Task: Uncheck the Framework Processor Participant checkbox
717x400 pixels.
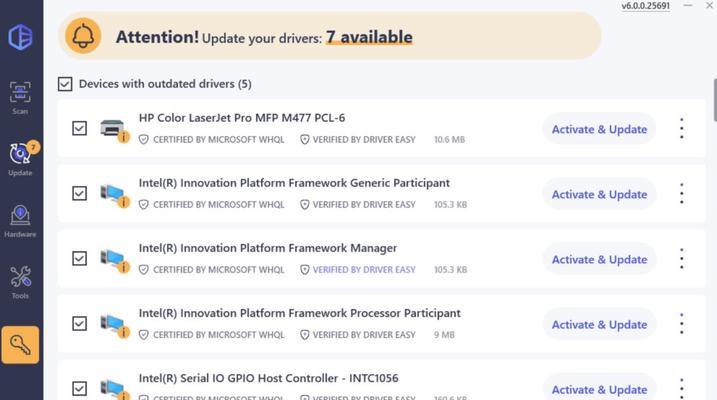Action: point(80,323)
